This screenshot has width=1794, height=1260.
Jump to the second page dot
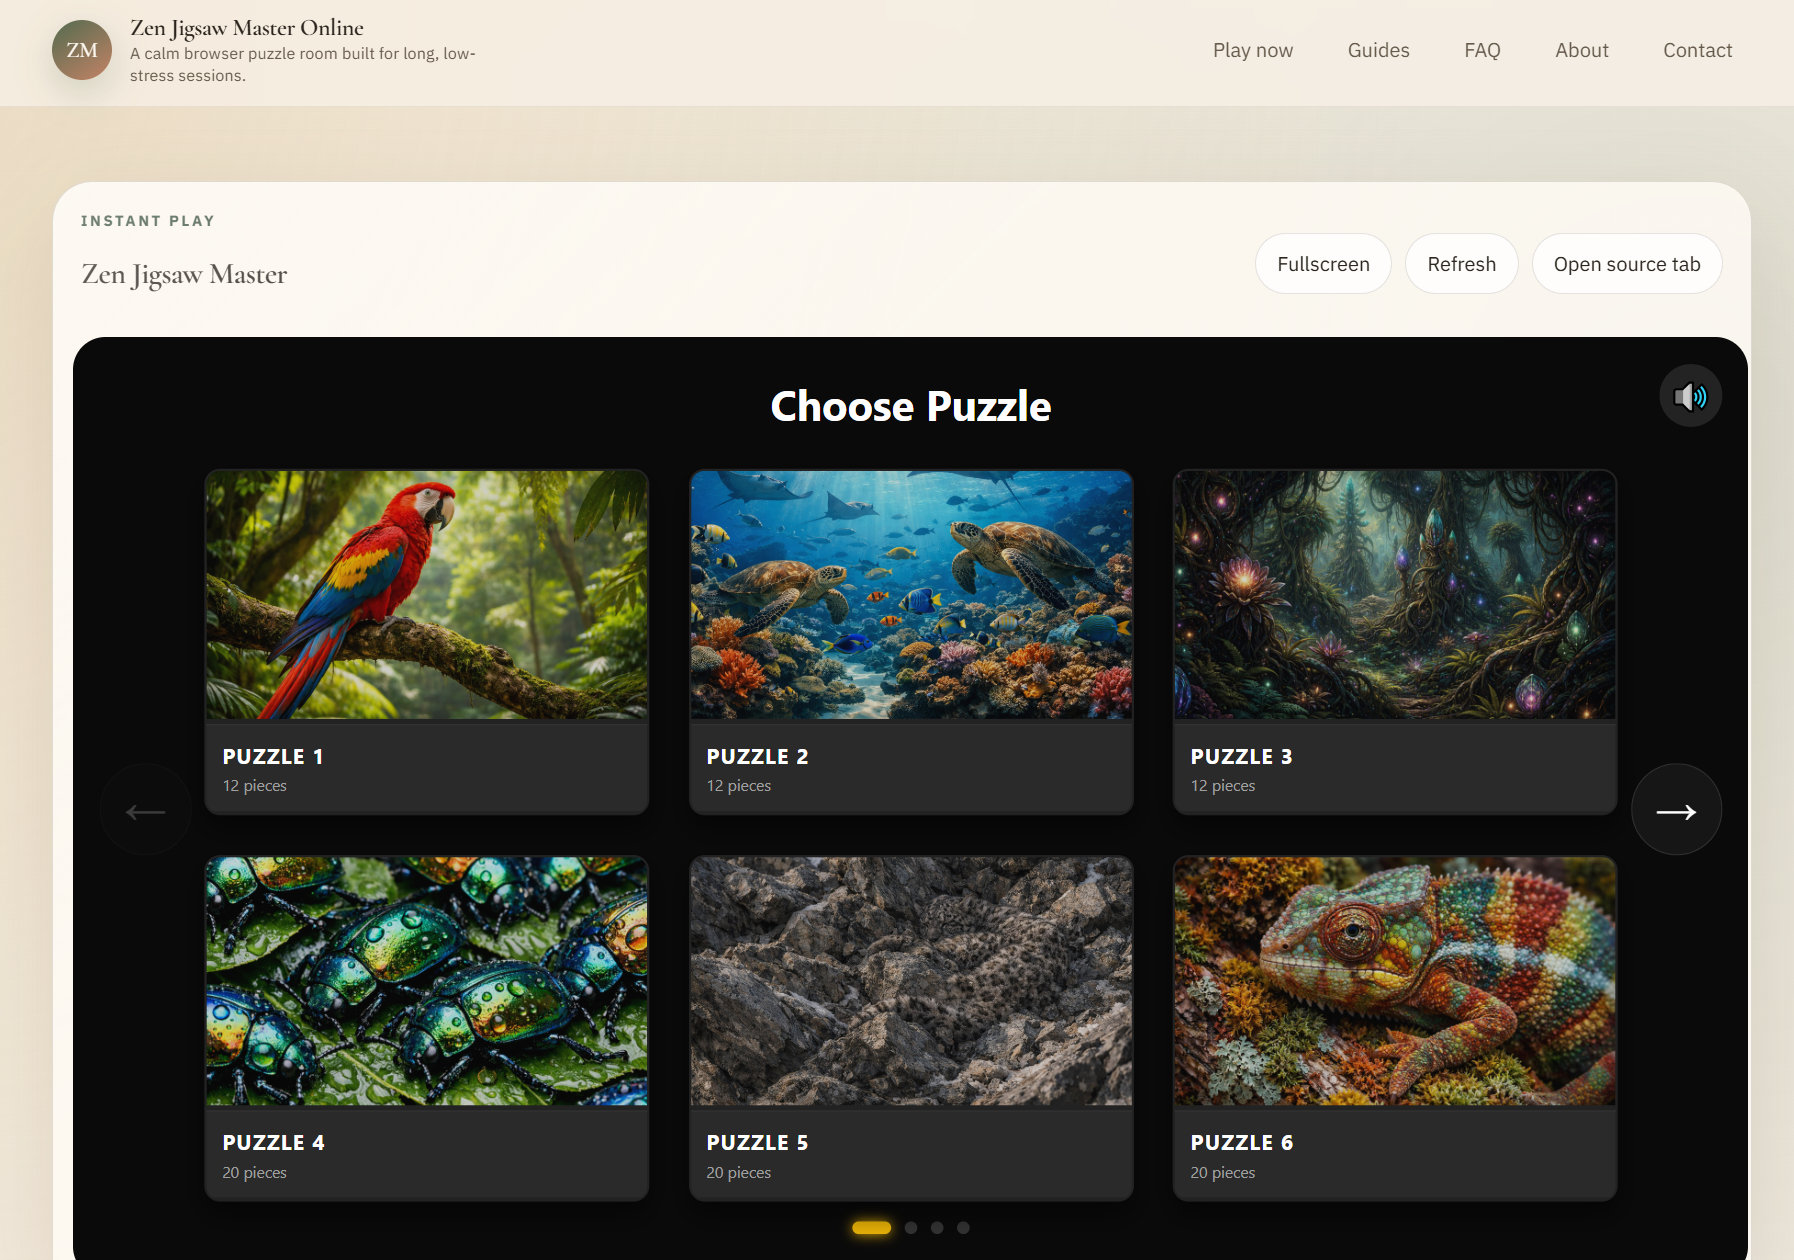click(x=911, y=1228)
